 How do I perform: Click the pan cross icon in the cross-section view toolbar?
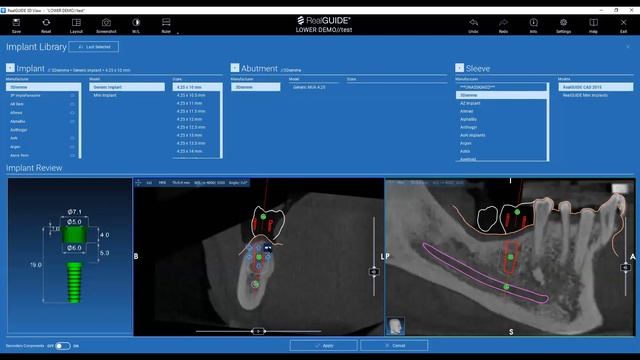pyautogui.click(x=138, y=183)
